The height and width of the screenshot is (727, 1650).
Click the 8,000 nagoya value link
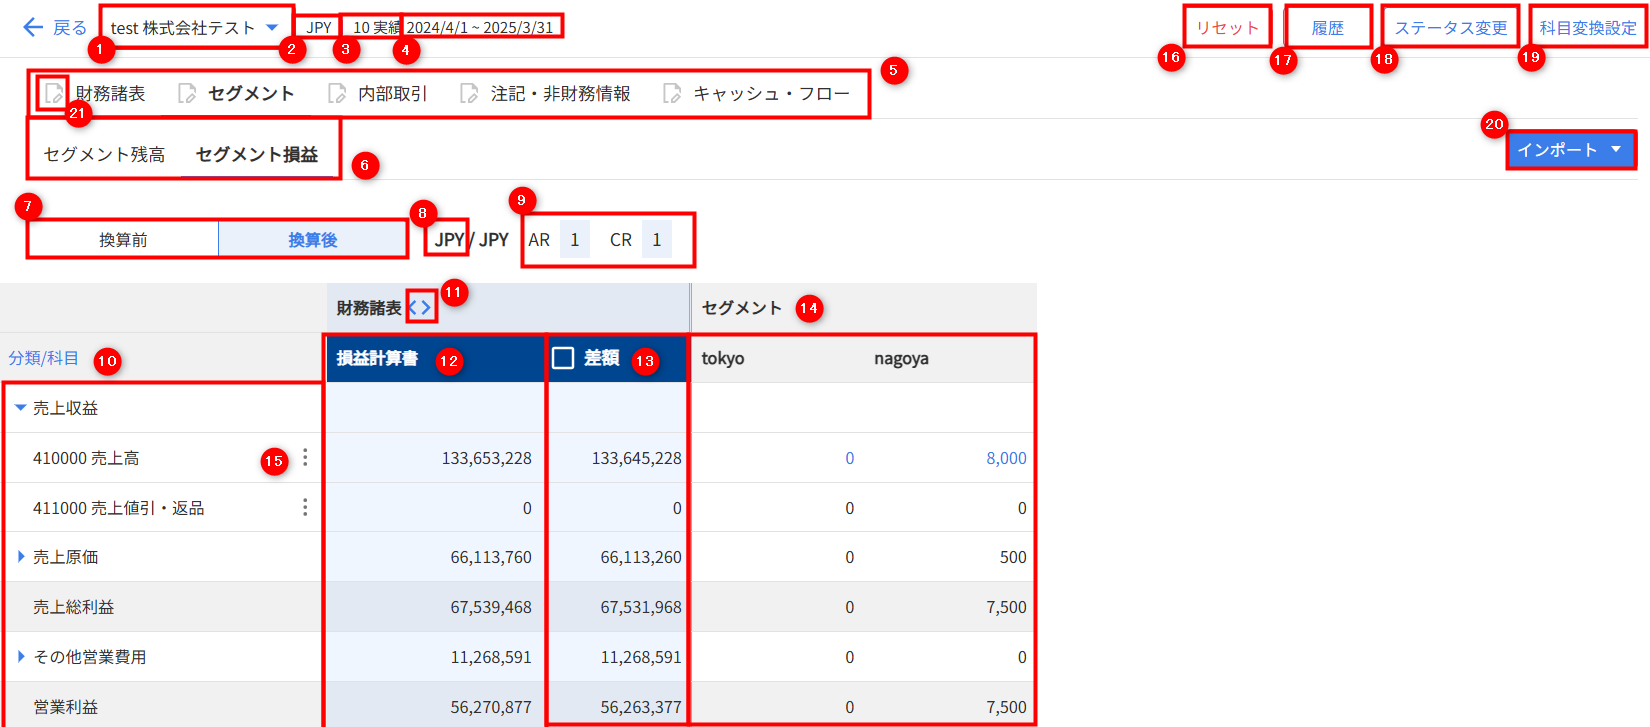(1006, 458)
